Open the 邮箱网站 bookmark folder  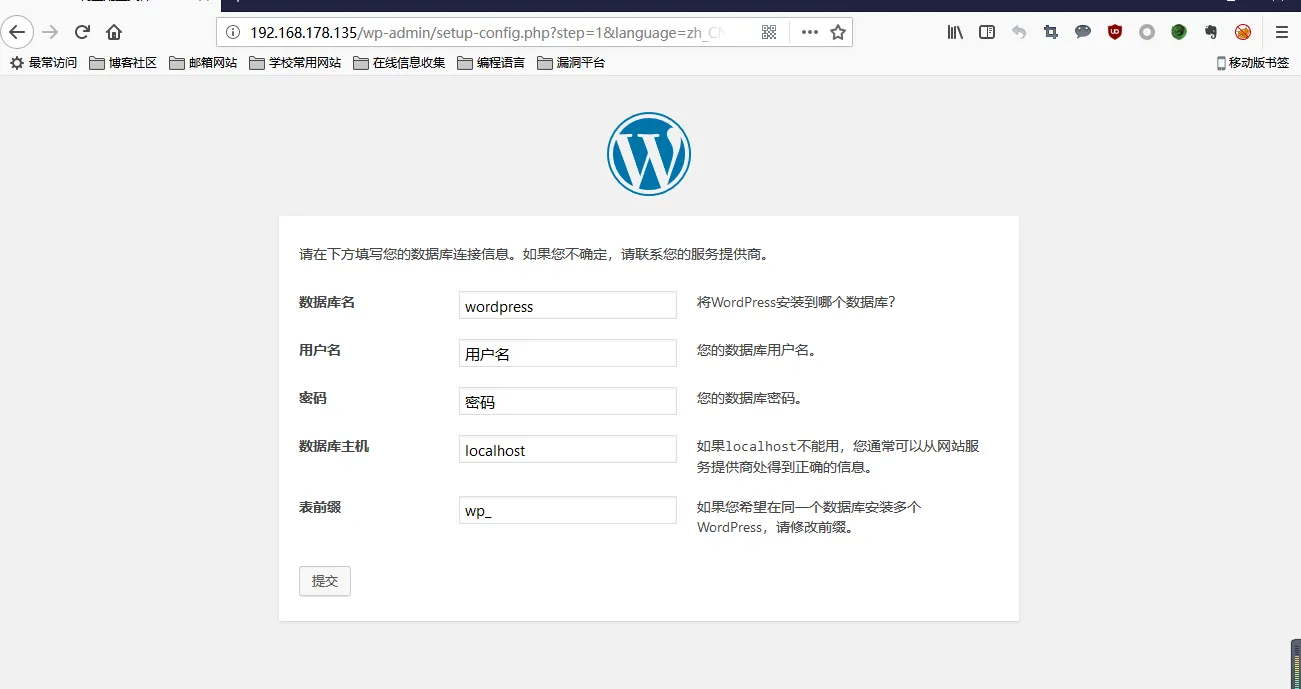(203, 63)
